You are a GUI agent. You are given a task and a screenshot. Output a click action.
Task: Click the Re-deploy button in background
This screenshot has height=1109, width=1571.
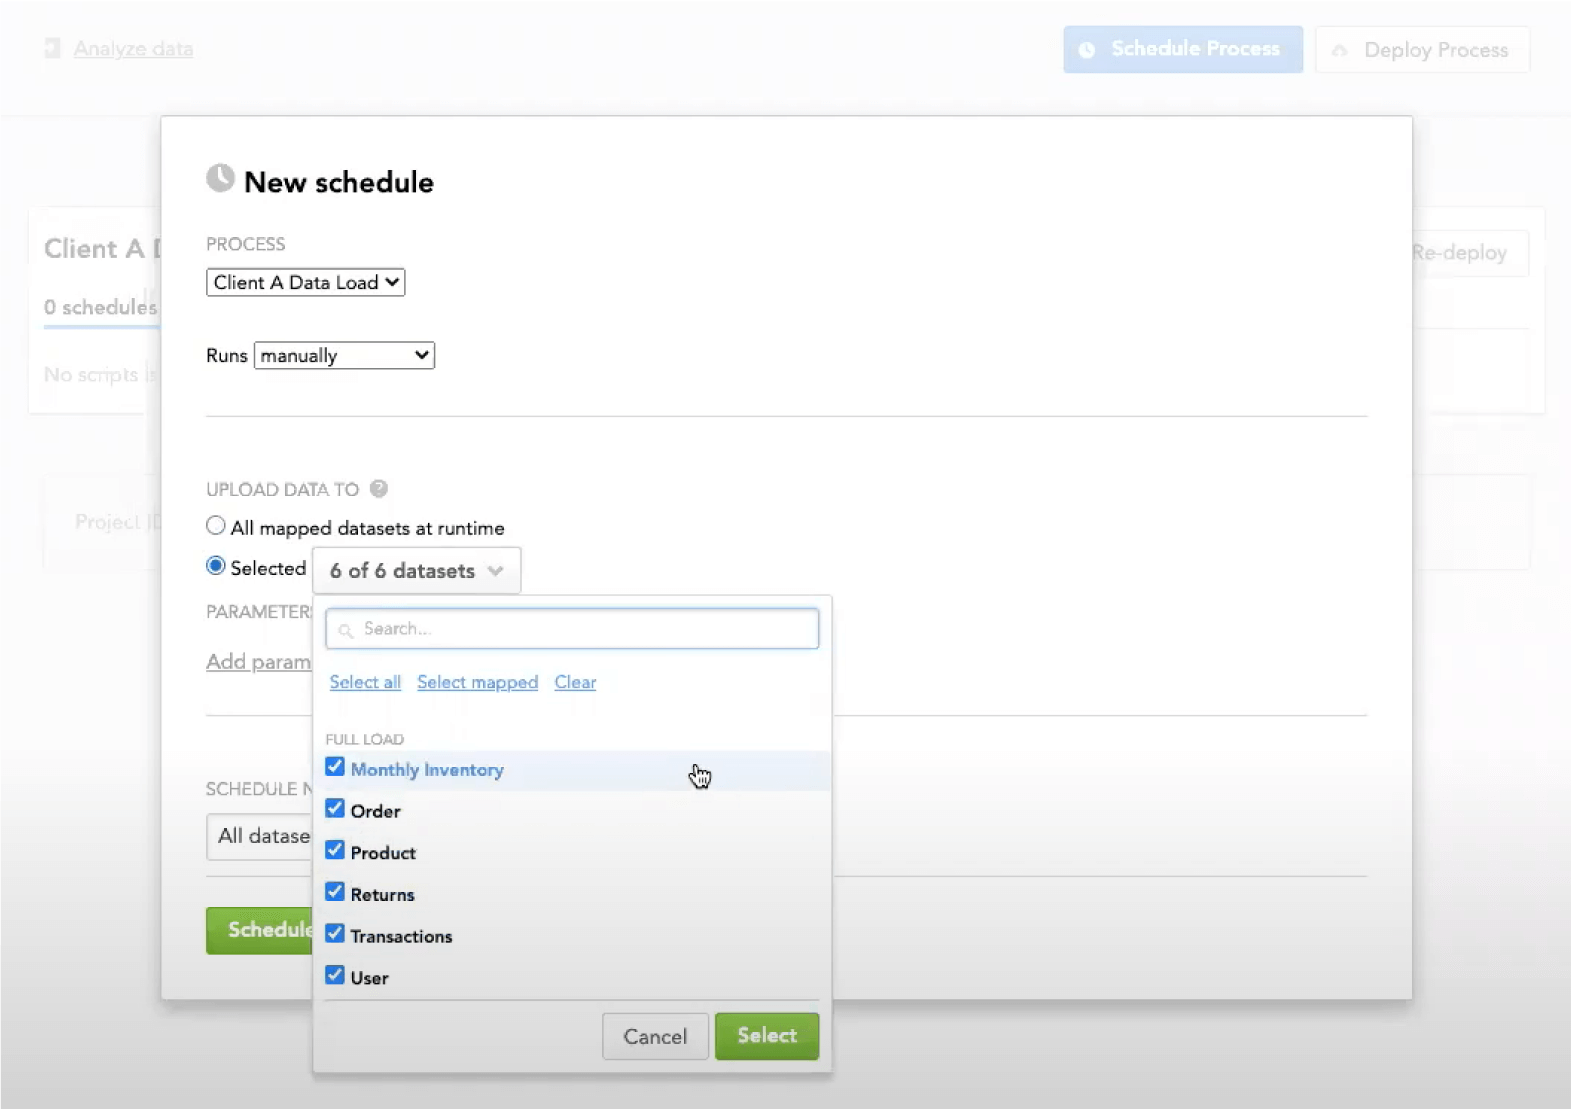1469,253
